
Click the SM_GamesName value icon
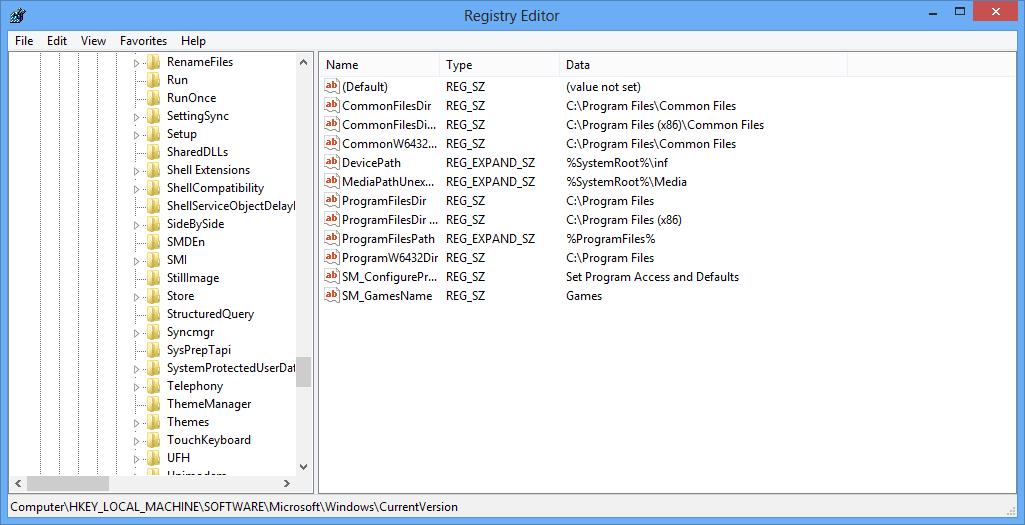tap(332, 295)
